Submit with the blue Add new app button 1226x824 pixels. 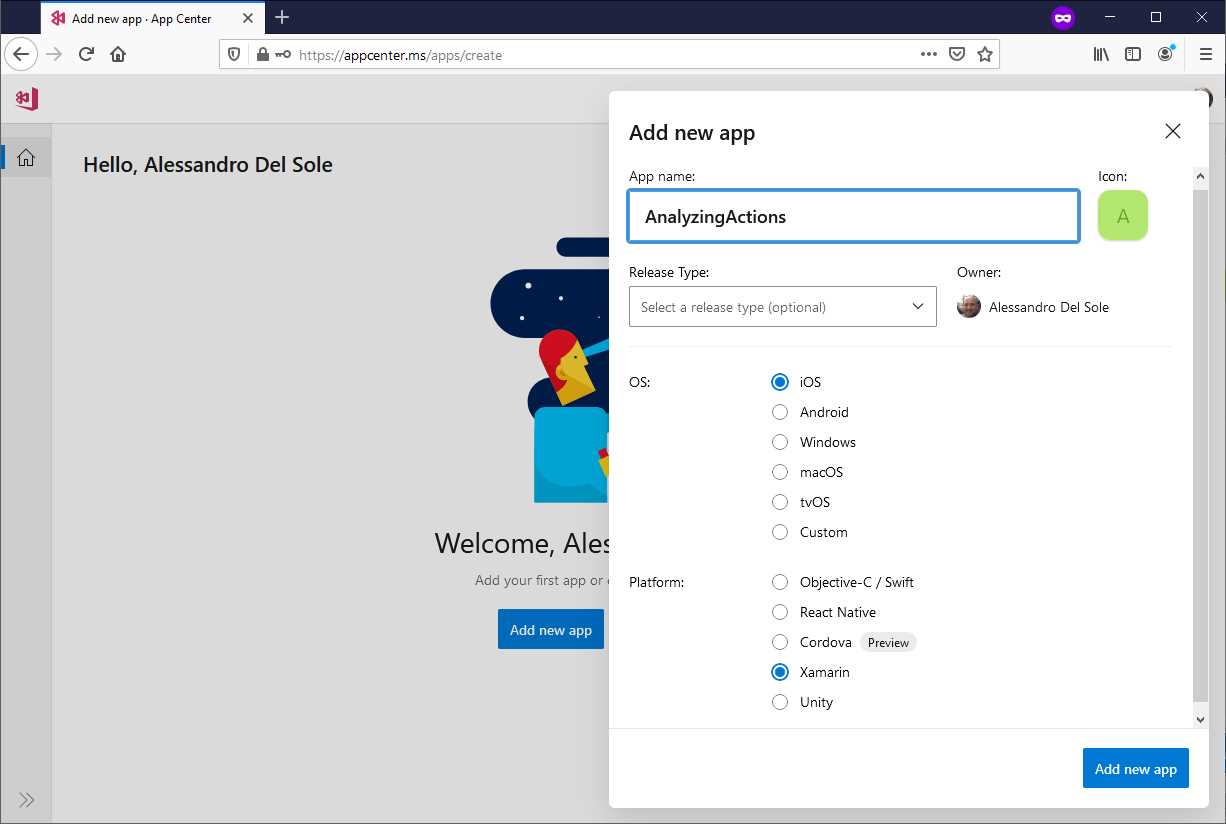pyautogui.click(x=1135, y=768)
